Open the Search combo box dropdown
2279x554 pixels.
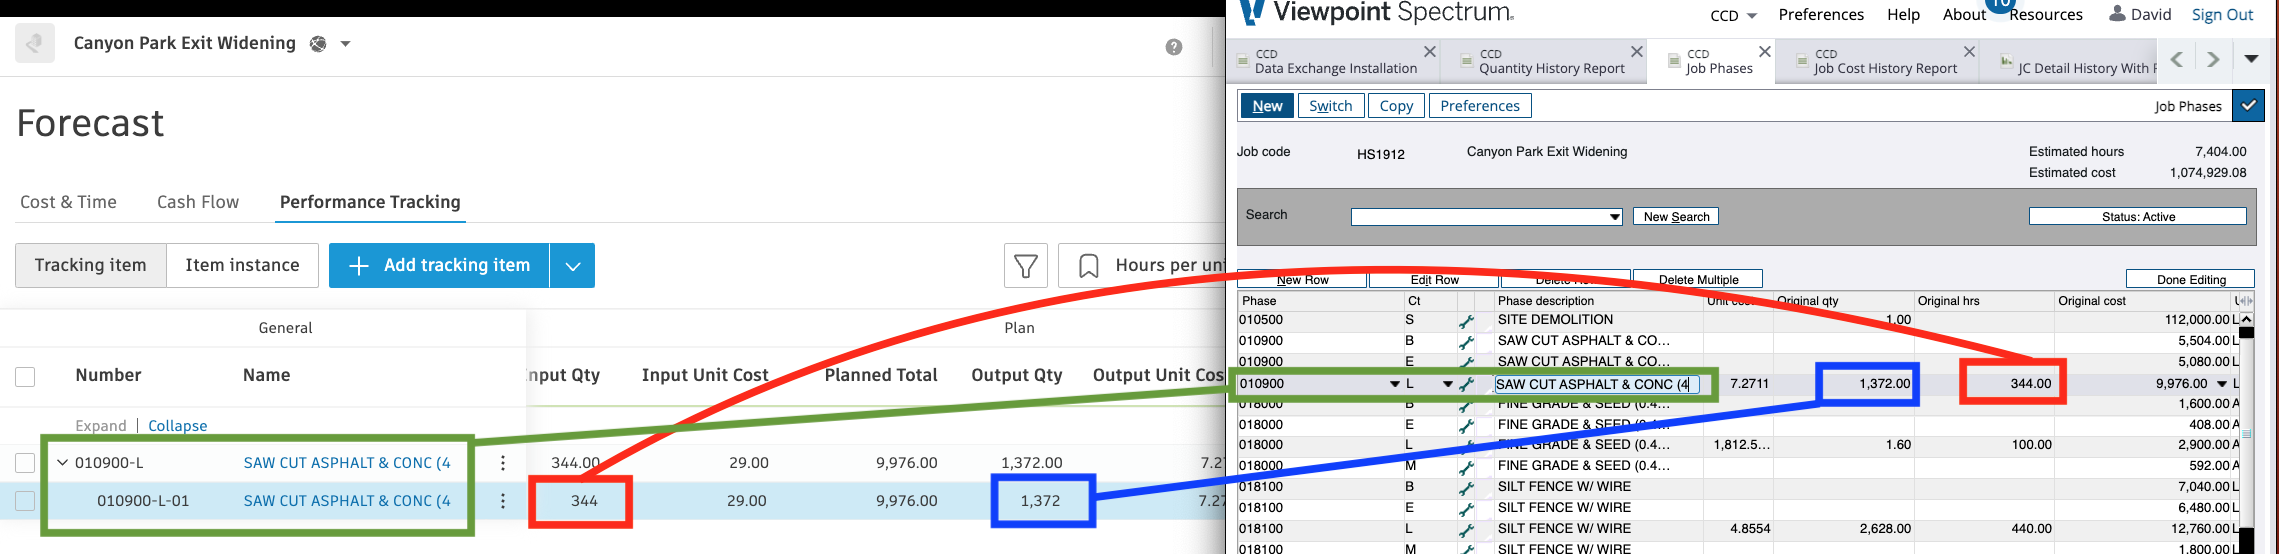[x=1615, y=217]
